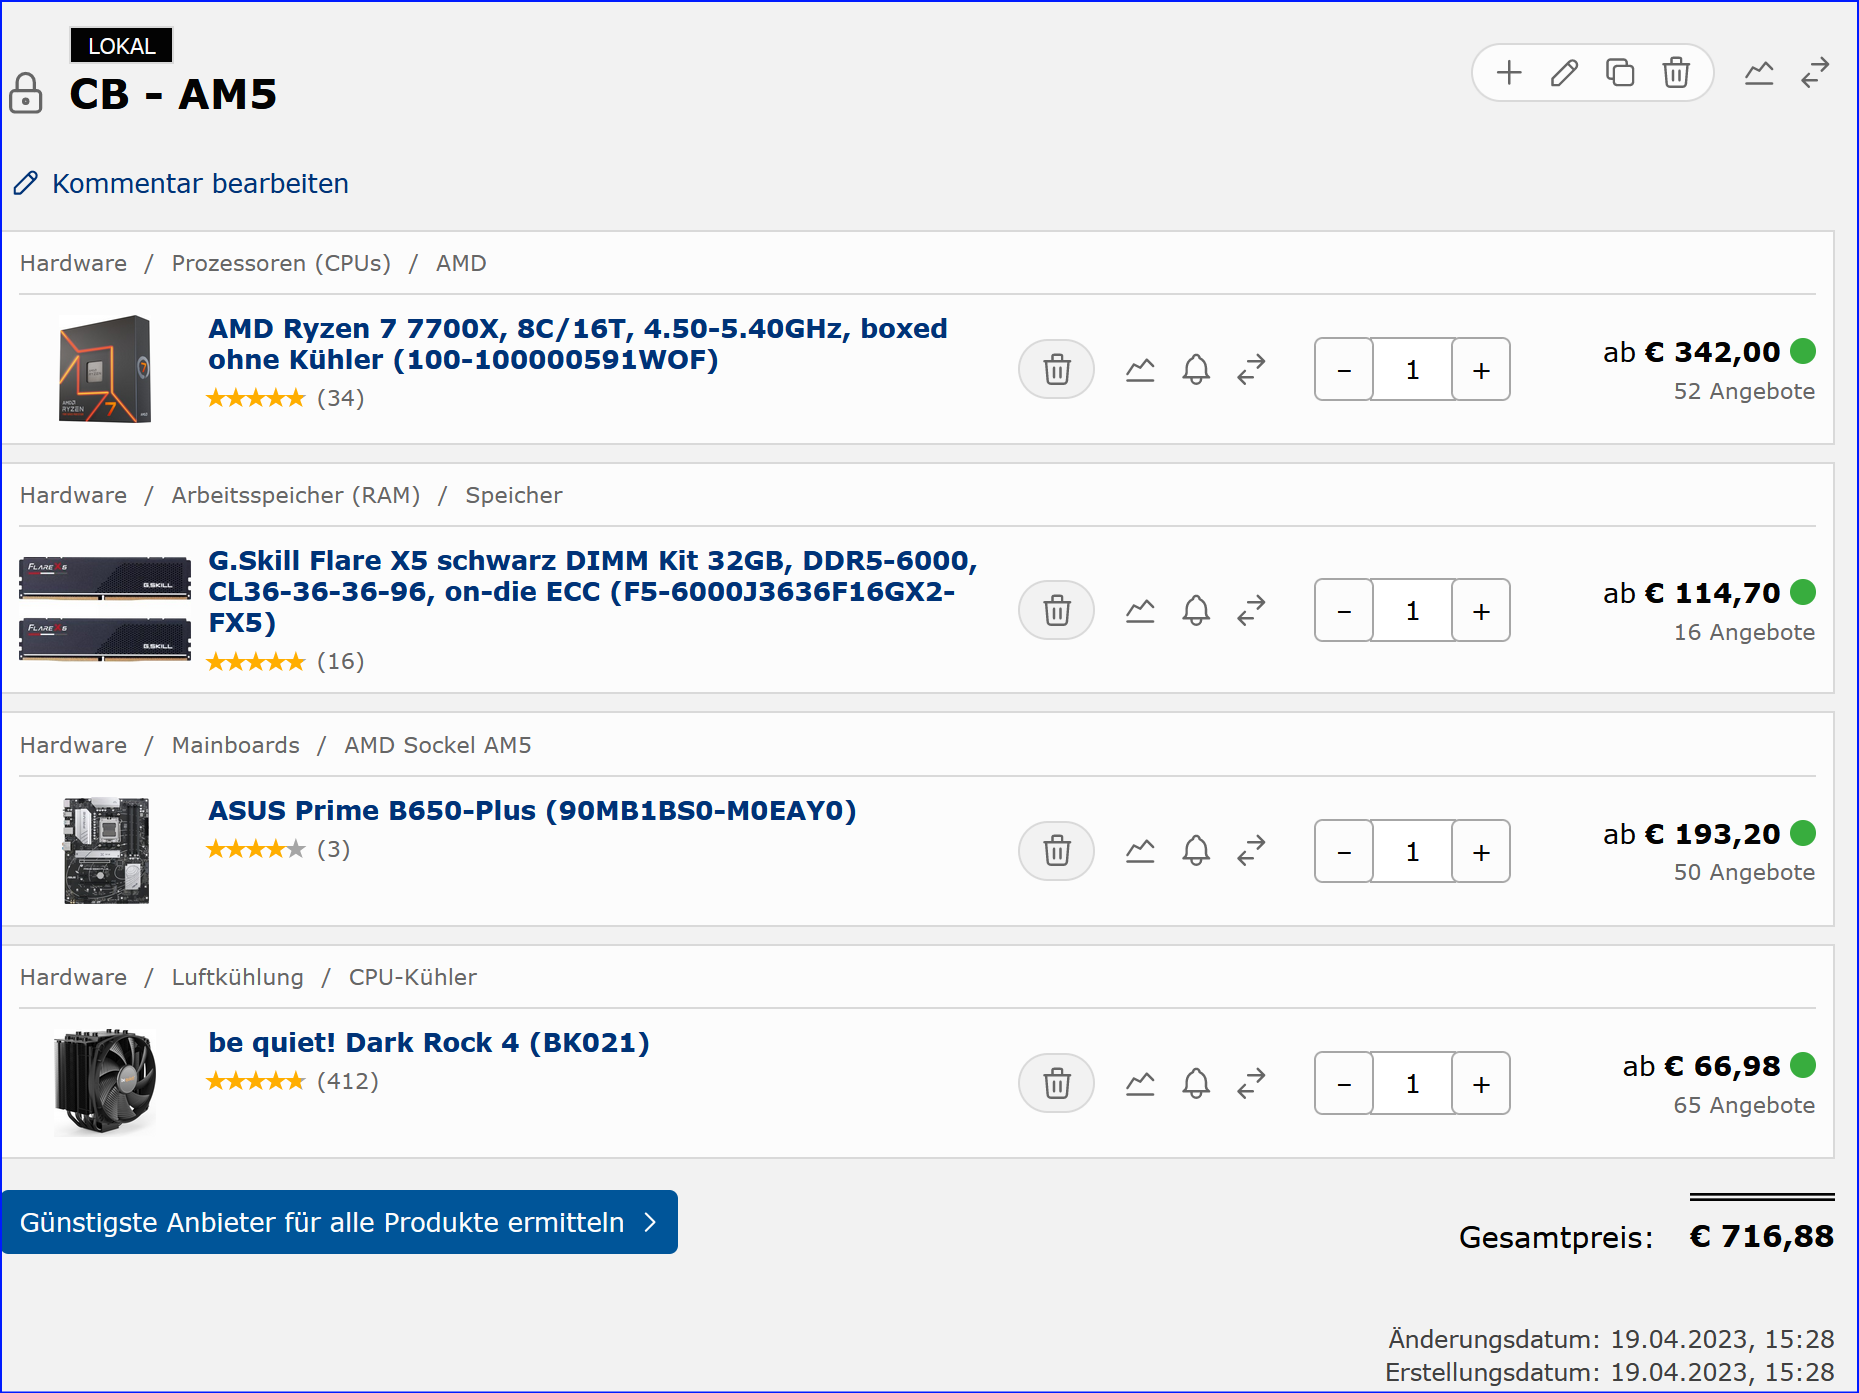Click swap arrows for Ryzen 7 7700X
The image size is (1859, 1393).
pyautogui.click(x=1251, y=369)
